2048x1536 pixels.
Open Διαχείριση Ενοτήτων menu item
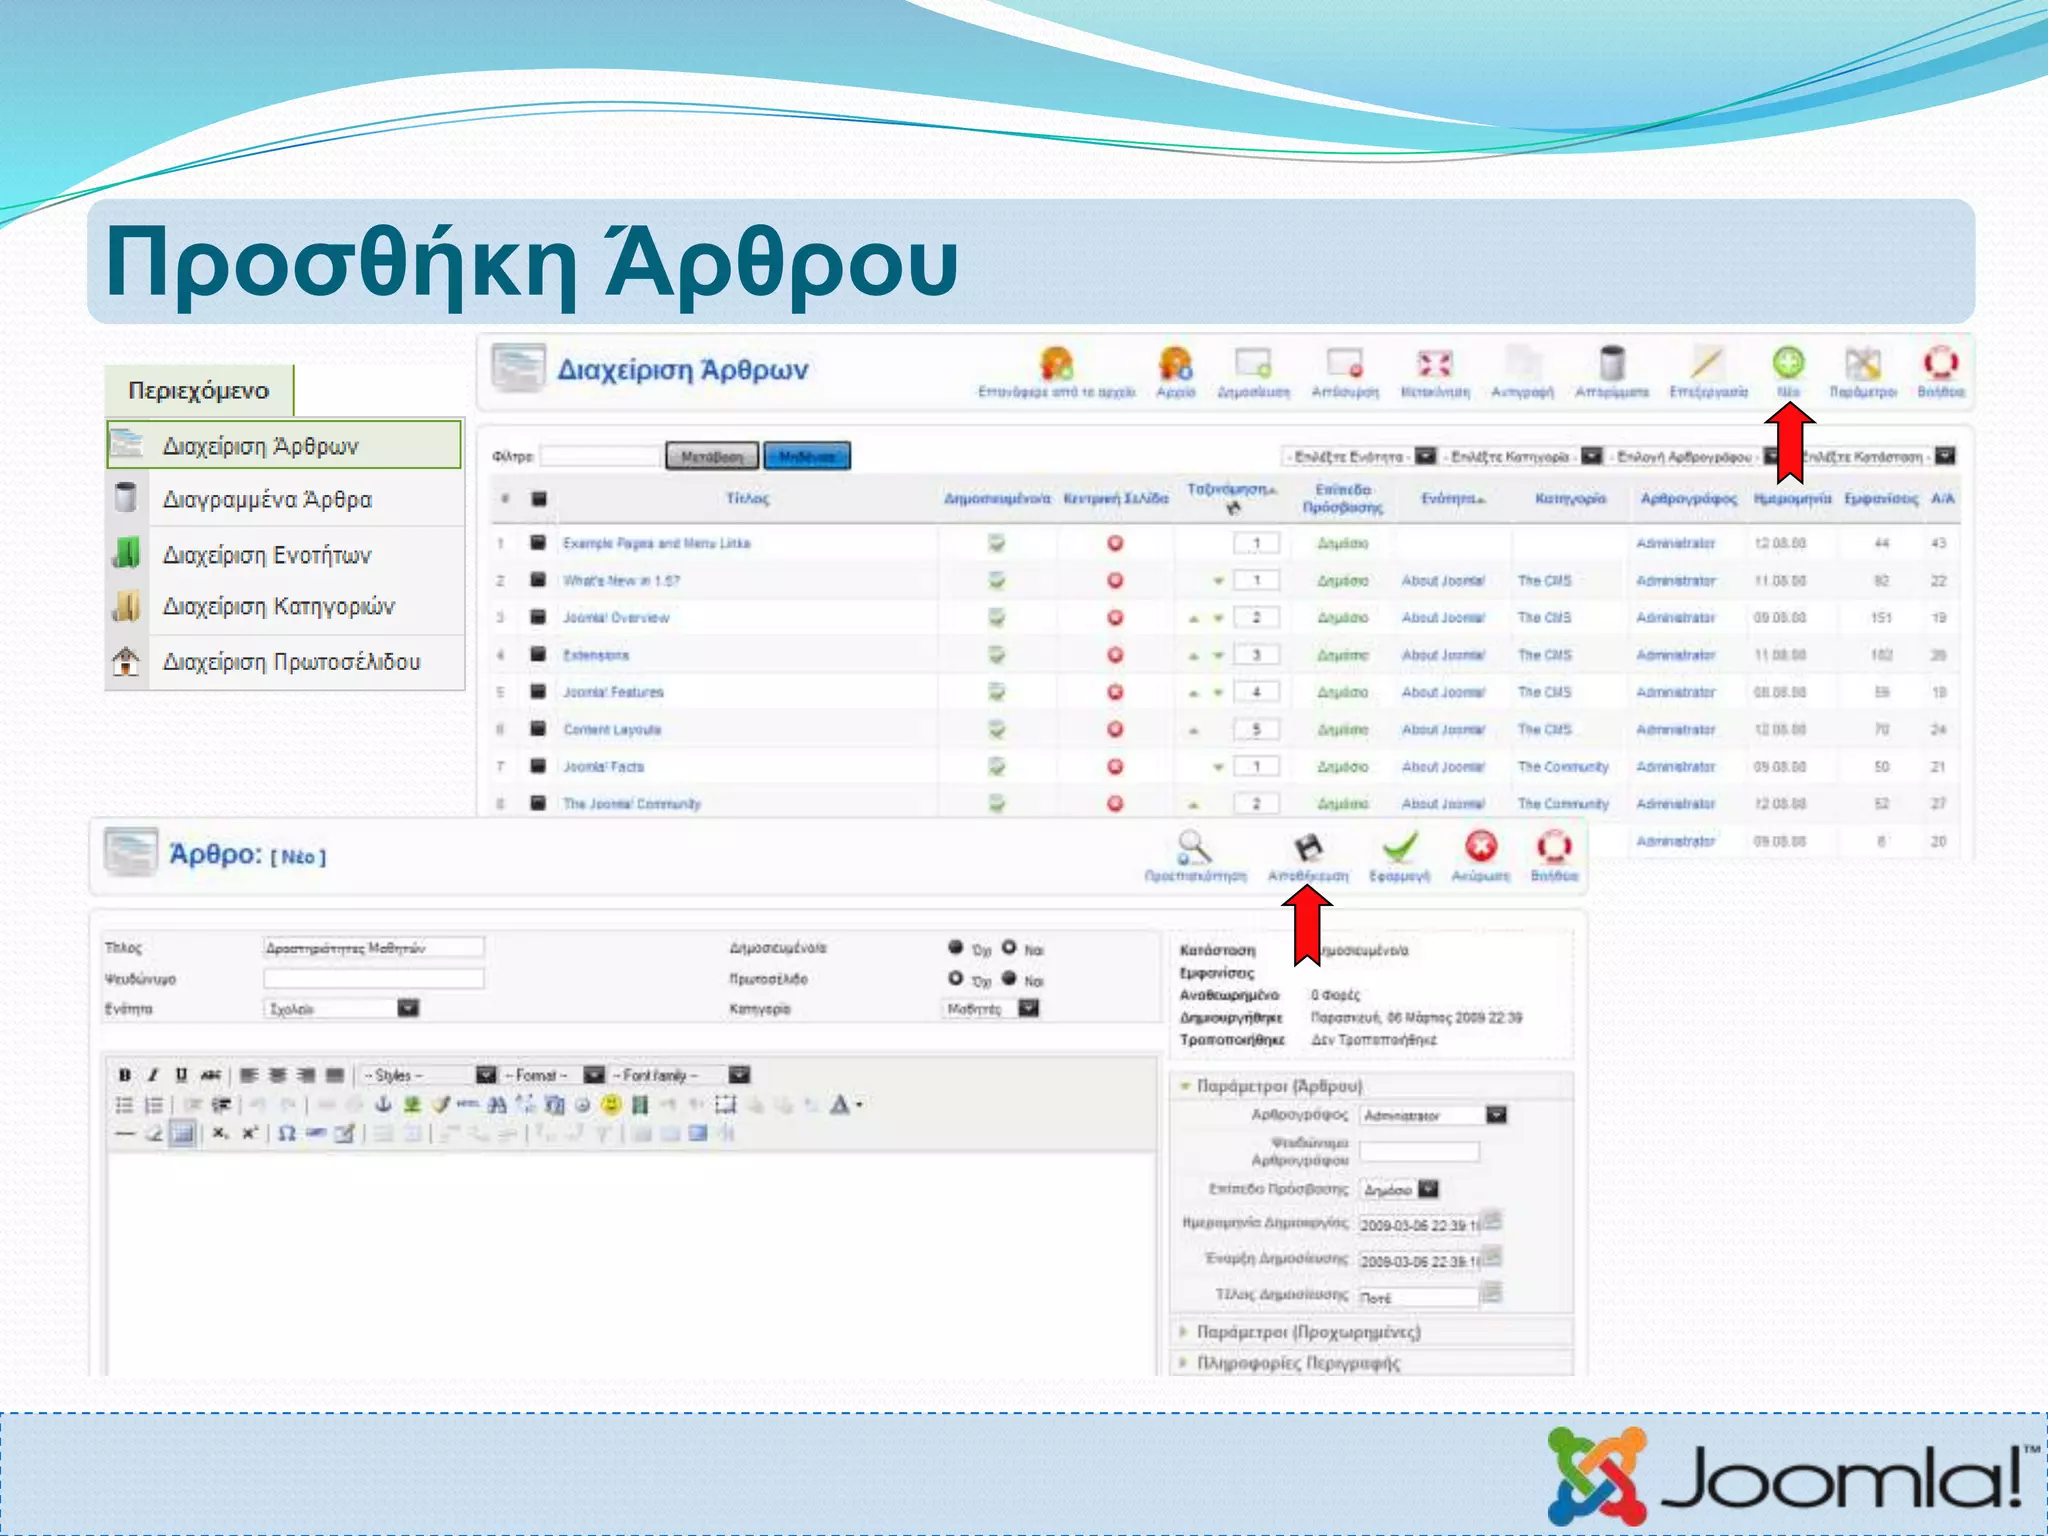(267, 555)
